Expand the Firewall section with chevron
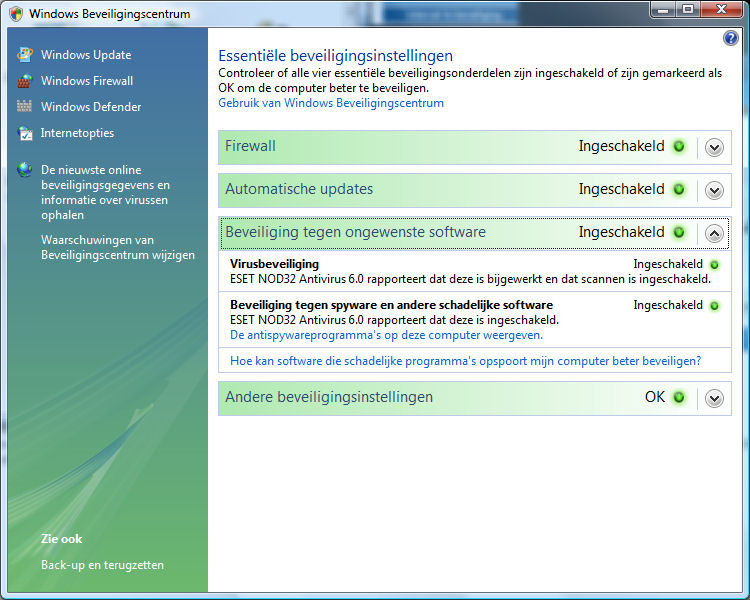 pos(714,147)
